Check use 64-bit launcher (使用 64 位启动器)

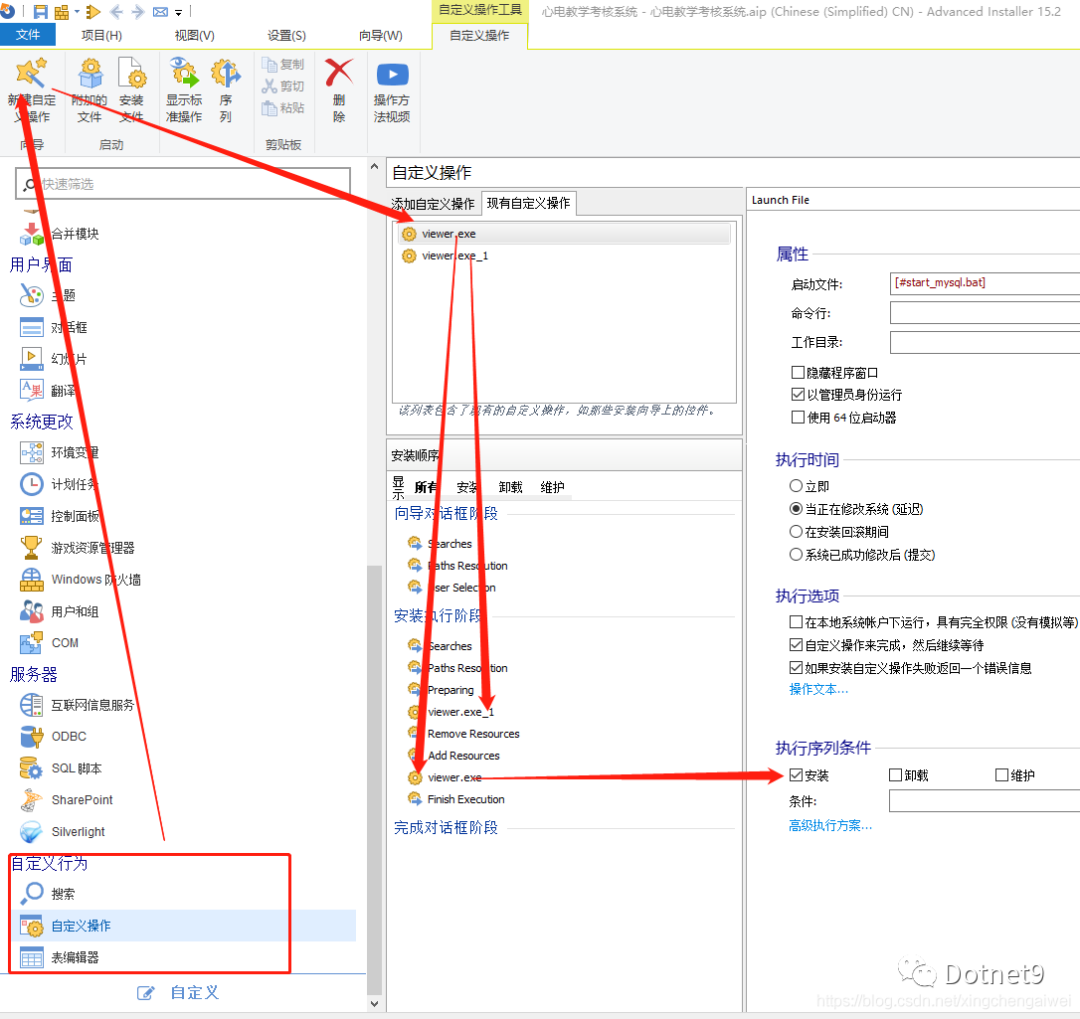pos(798,418)
